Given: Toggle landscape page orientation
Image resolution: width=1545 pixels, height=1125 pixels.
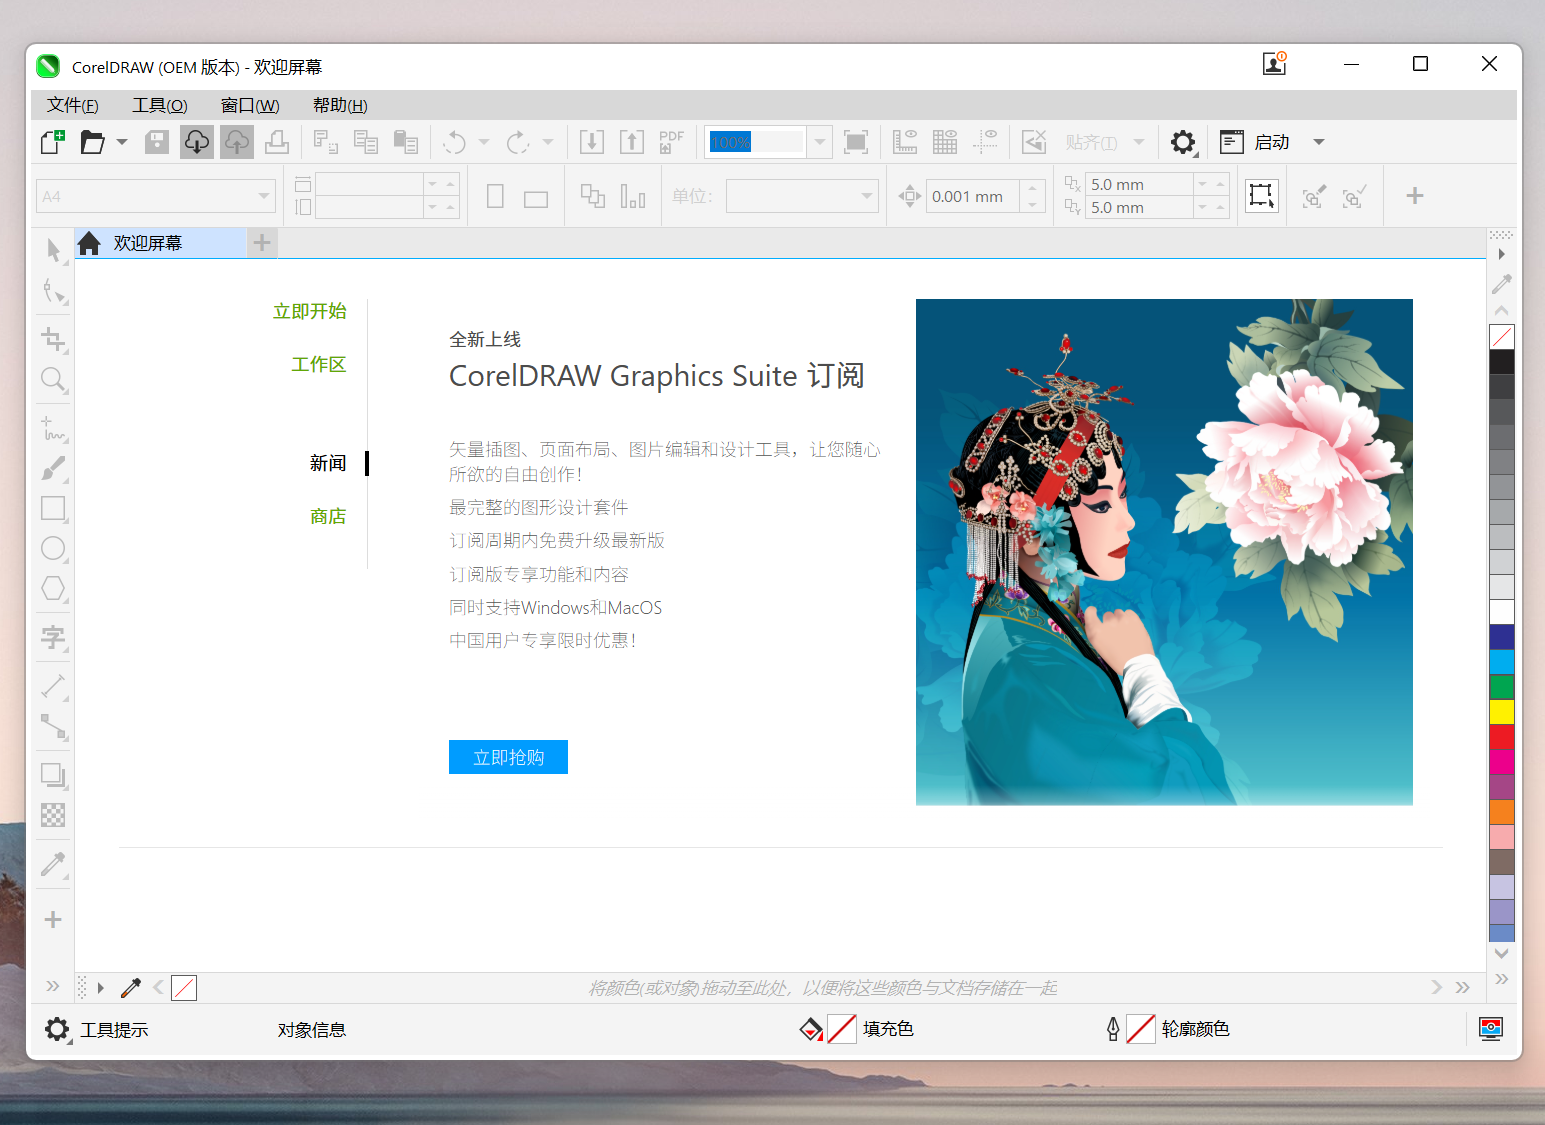Looking at the screenshot, I should [x=536, y=199].
